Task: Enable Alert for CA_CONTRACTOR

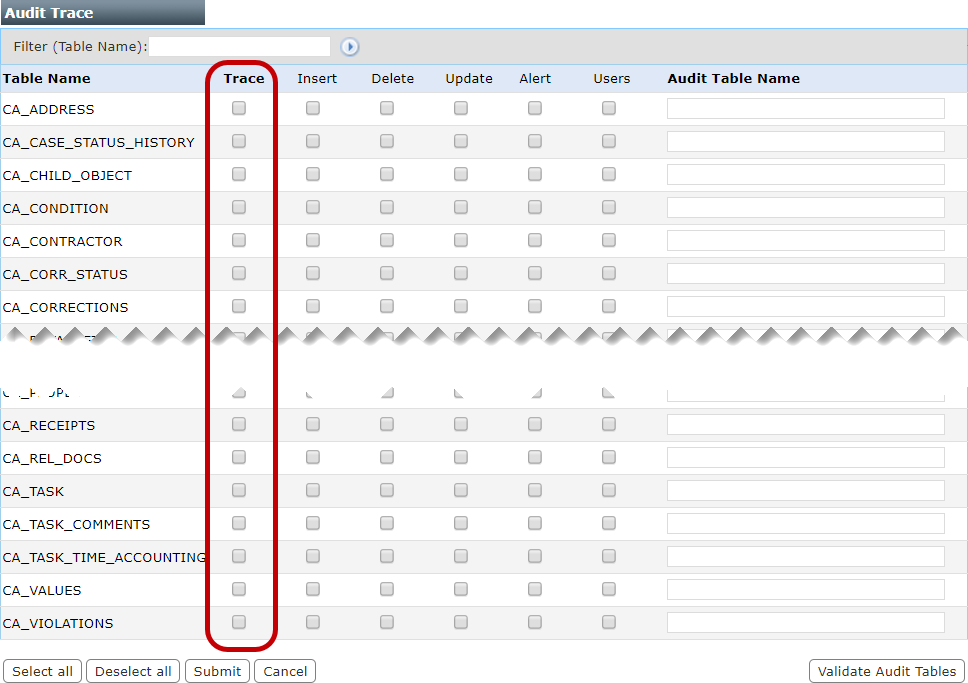Action: [x=535, y=241]
